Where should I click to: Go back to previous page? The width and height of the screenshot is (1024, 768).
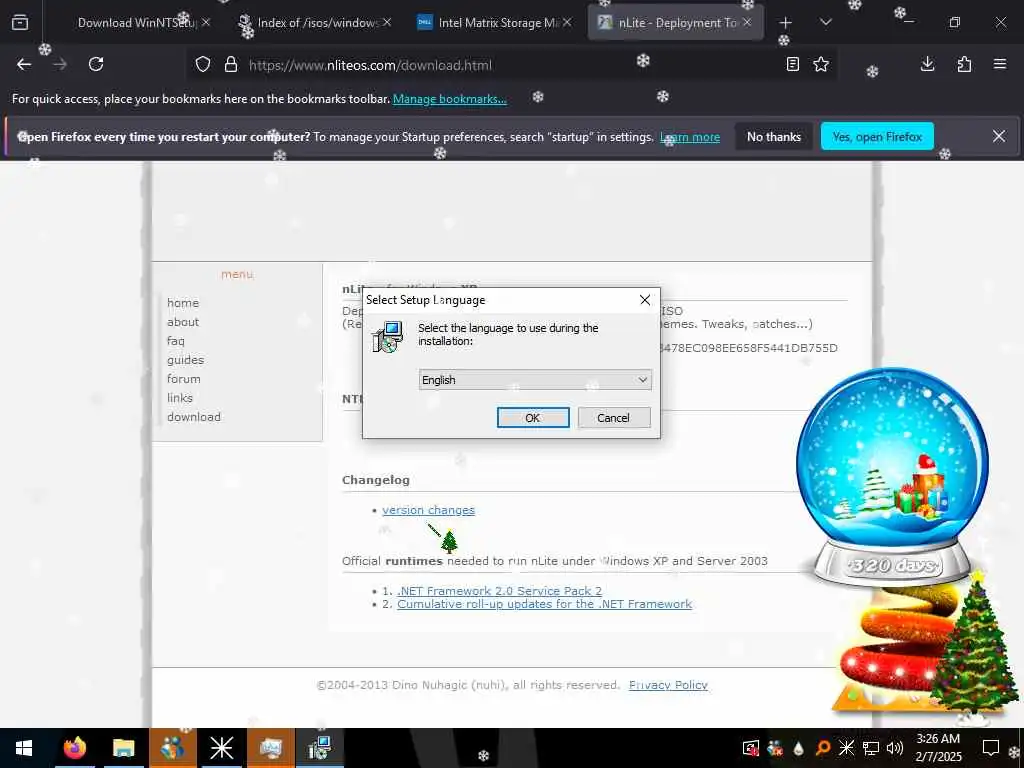click(24, 64)
